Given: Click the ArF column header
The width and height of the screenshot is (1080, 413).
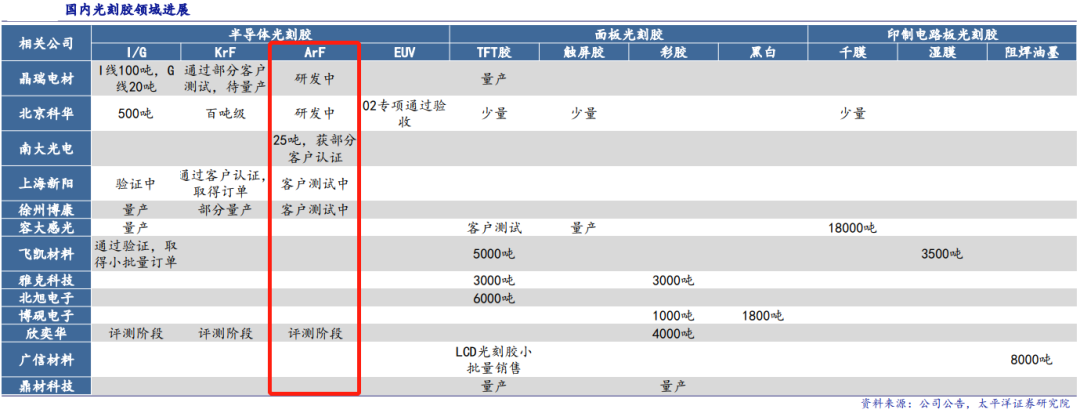Looking at the screenshot, I should pos(315,52).
